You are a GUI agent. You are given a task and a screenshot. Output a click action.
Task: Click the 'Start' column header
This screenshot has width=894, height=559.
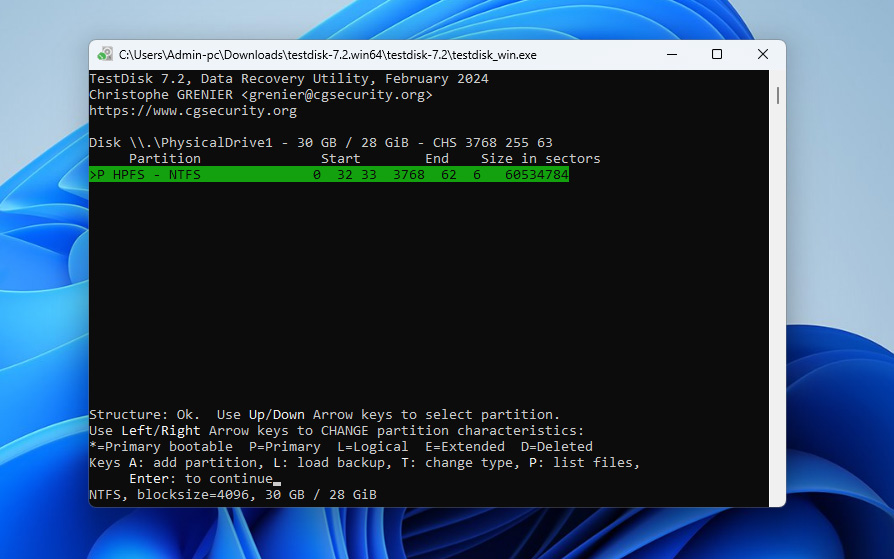(340, 159)
